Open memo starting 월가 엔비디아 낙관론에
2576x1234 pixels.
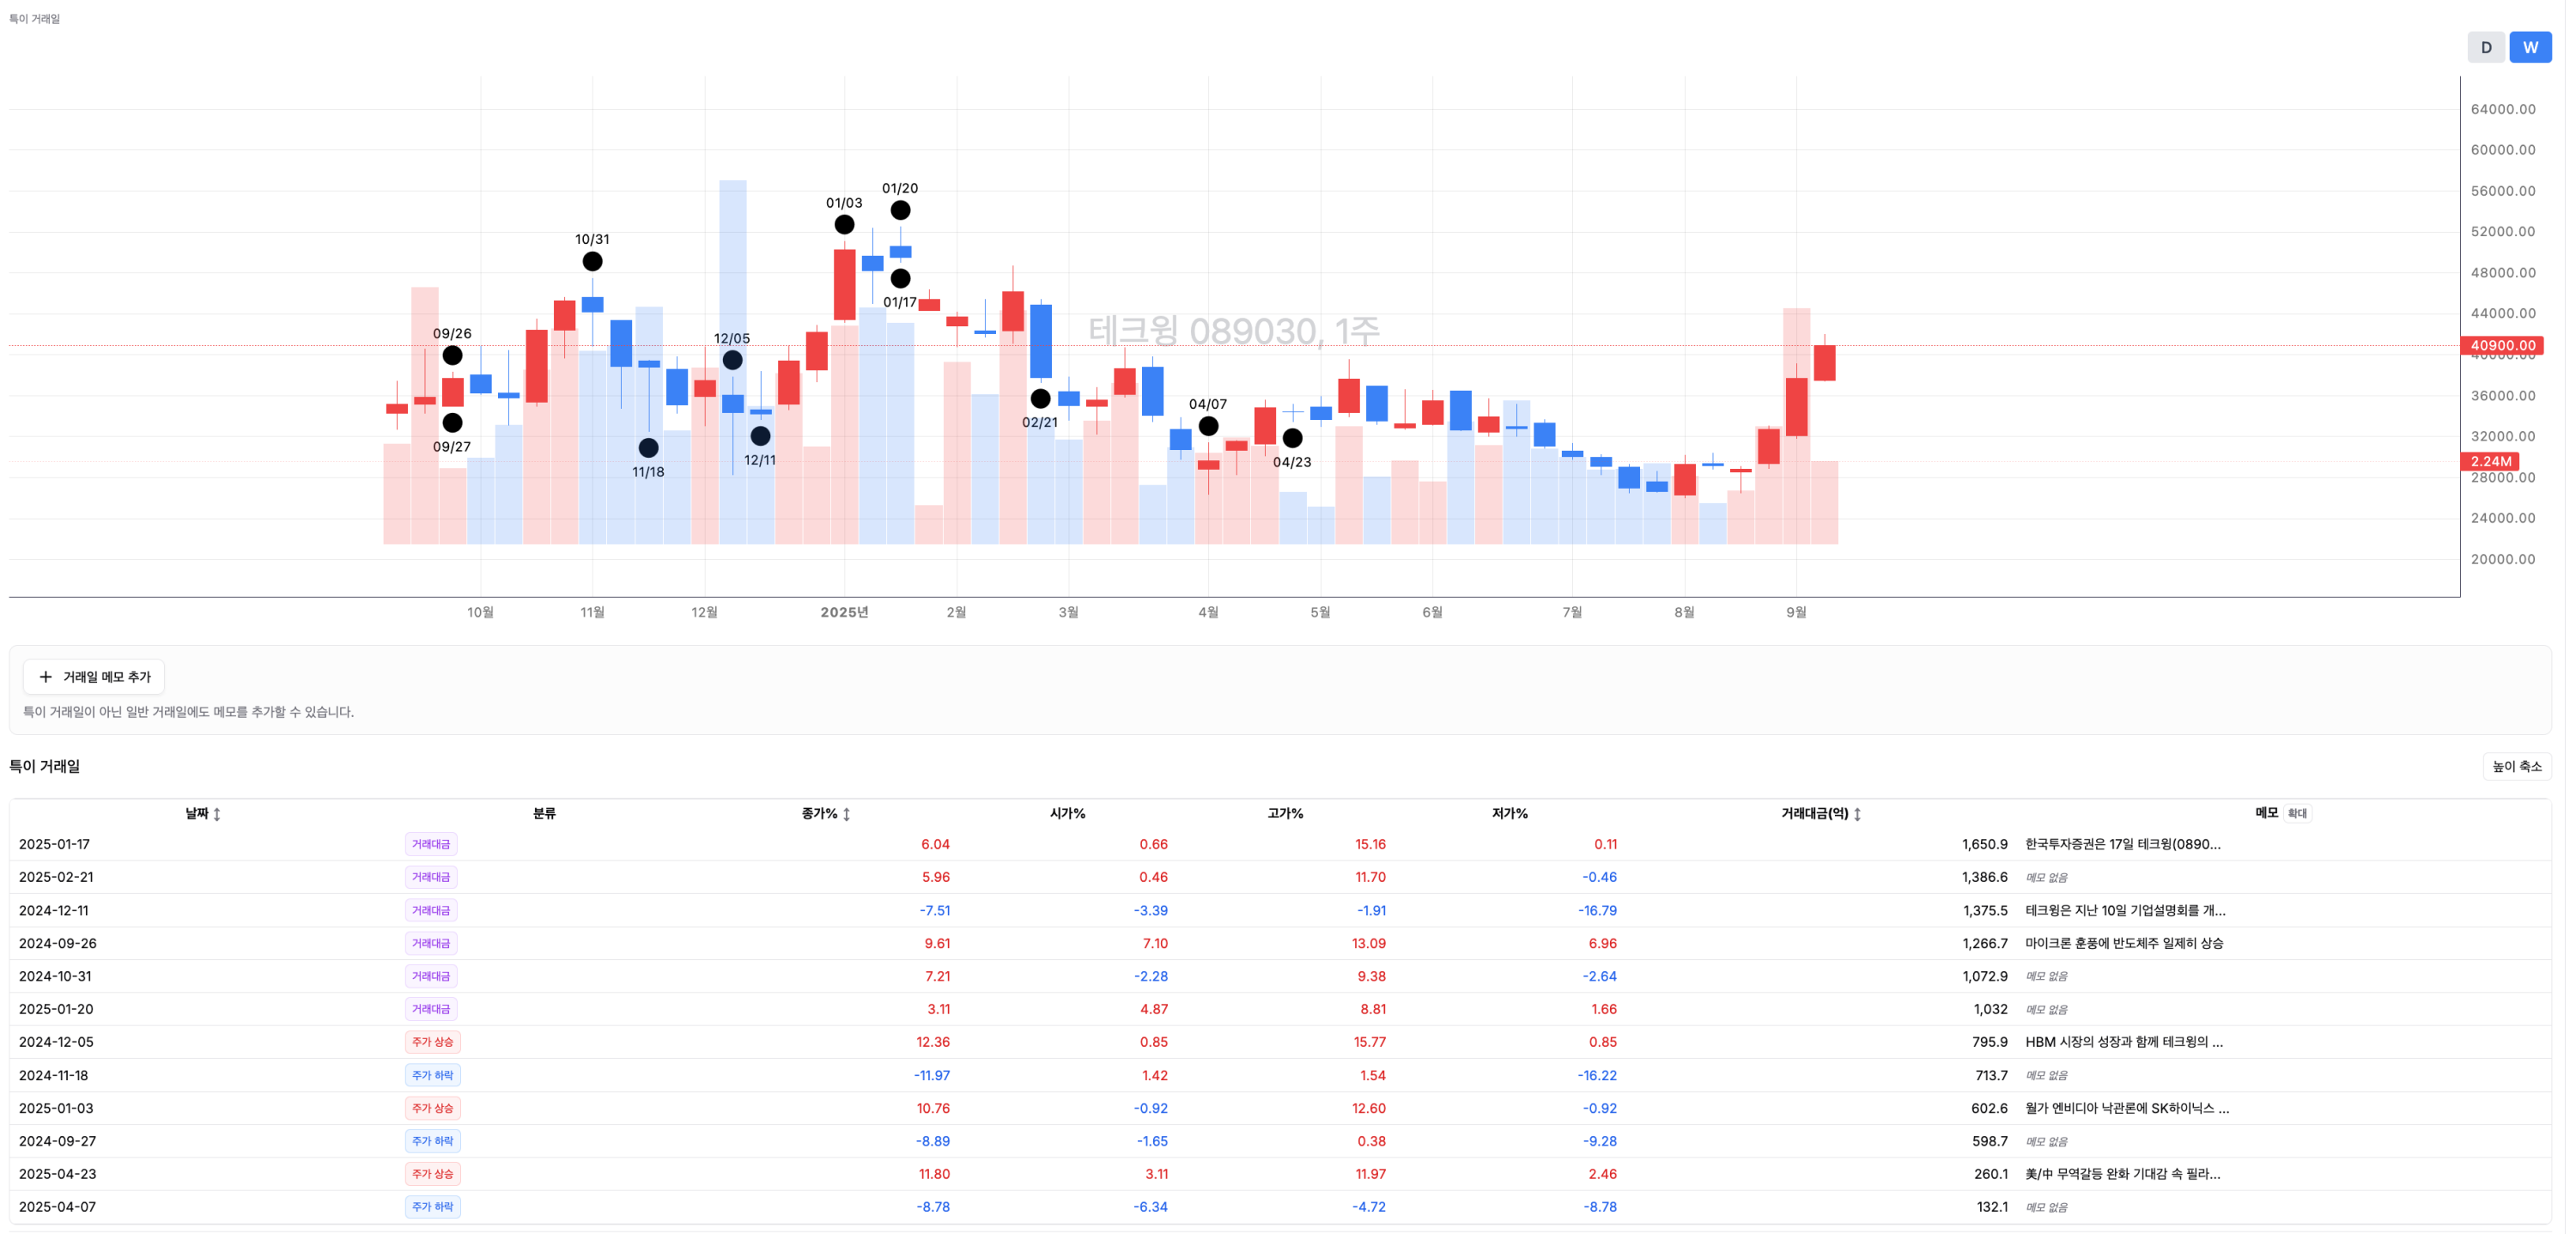pos(2127,1108)
